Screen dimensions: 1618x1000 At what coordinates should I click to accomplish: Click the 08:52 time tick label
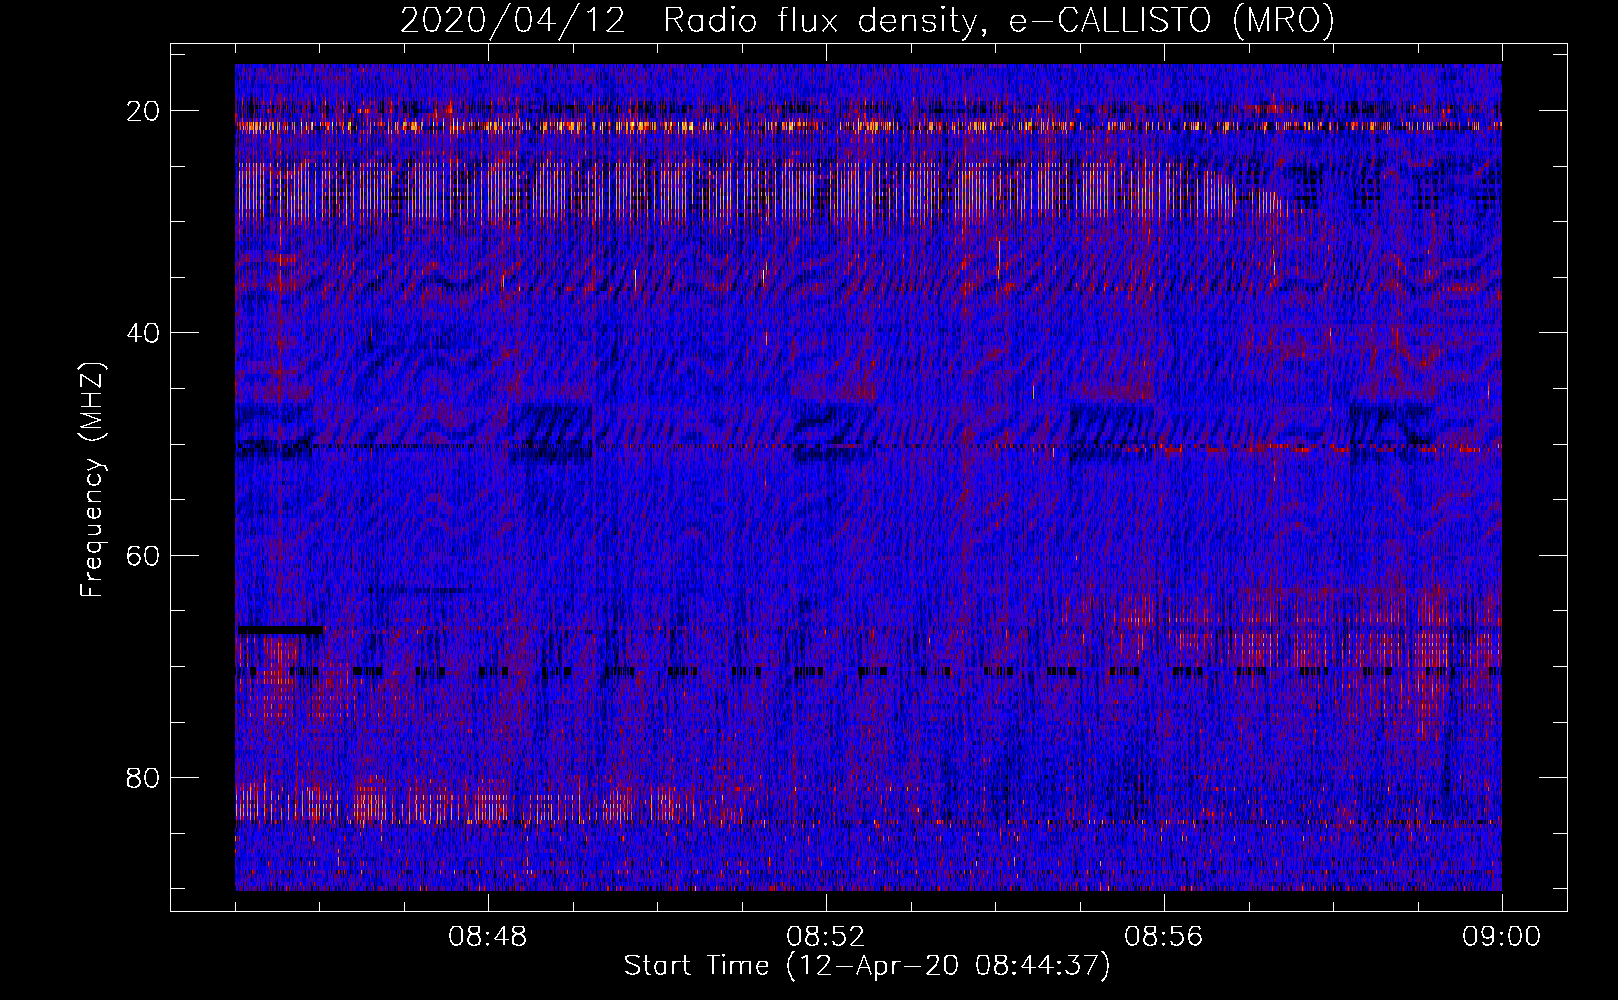click(826, 937)
